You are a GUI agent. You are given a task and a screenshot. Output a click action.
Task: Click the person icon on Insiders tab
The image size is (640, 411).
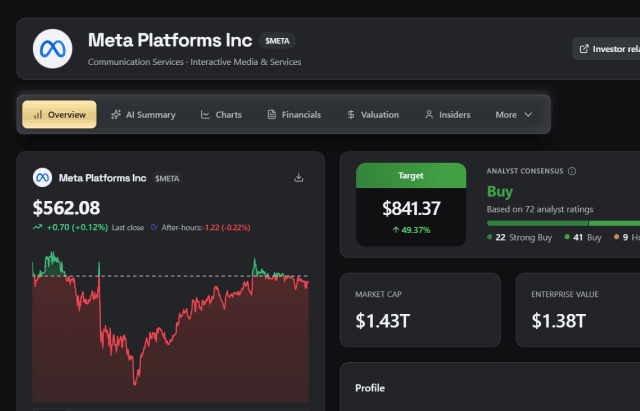(x=429, y=115)
